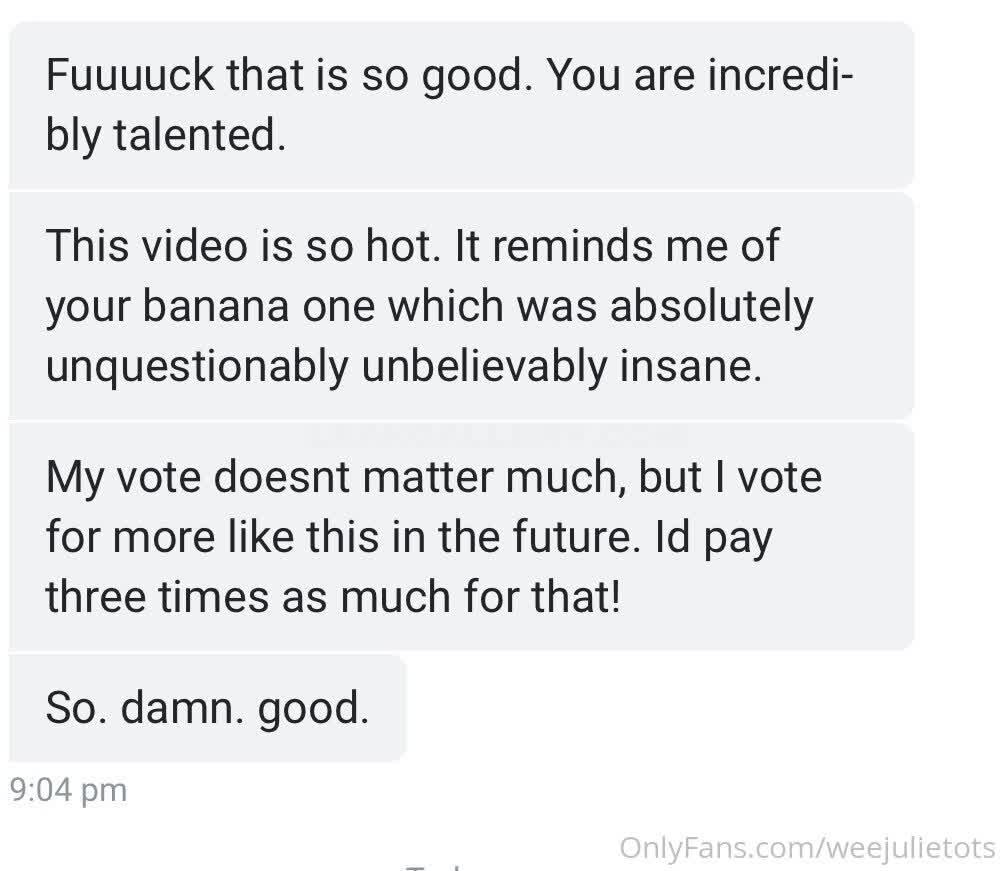1001x871 pixels.
Task: Click "three times" in the third message
Action: tap(159, 597)
